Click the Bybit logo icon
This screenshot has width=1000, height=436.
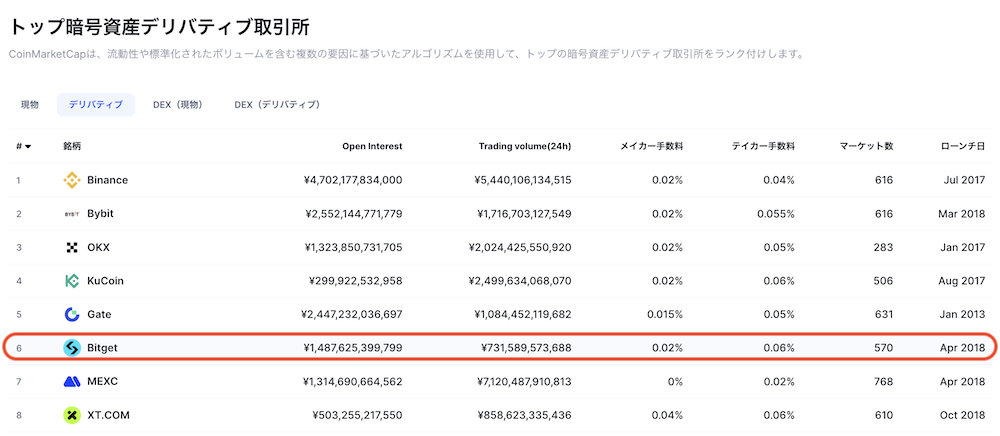click(72, 214)
